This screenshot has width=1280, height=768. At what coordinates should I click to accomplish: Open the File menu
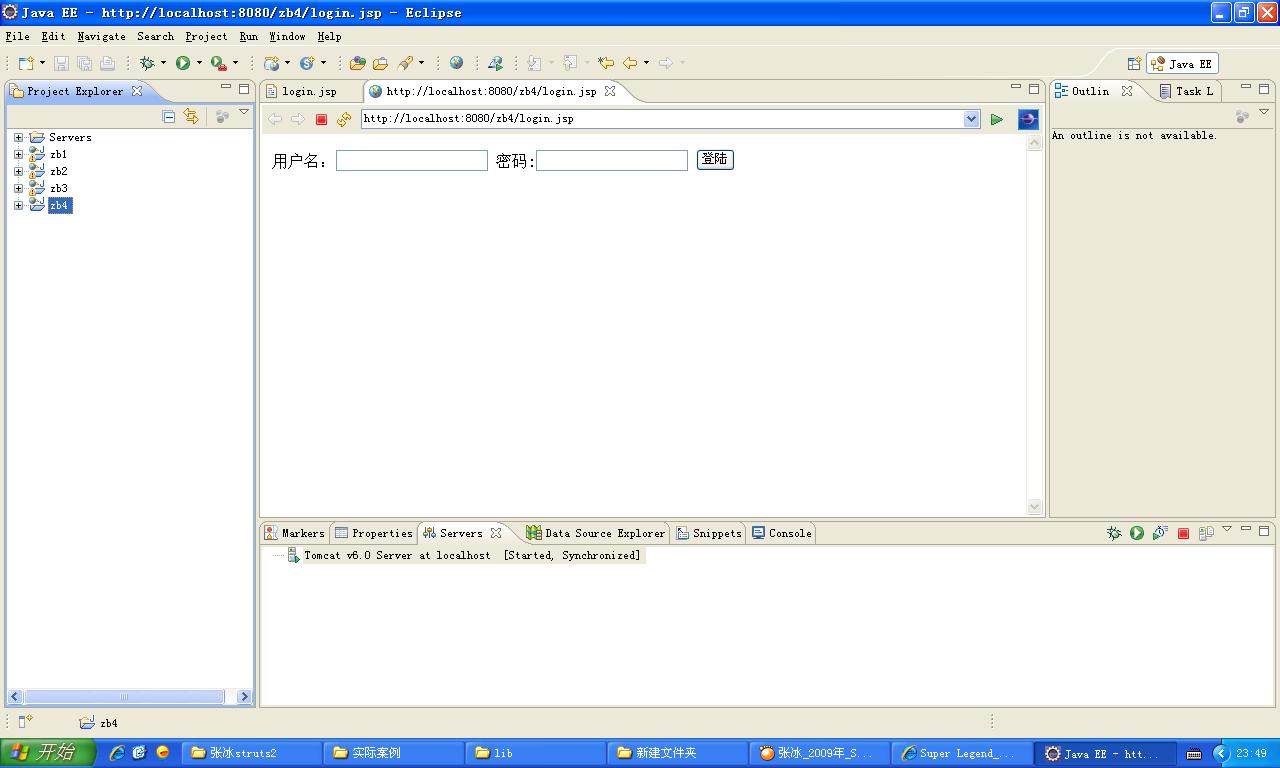click(x=17, y=36)
